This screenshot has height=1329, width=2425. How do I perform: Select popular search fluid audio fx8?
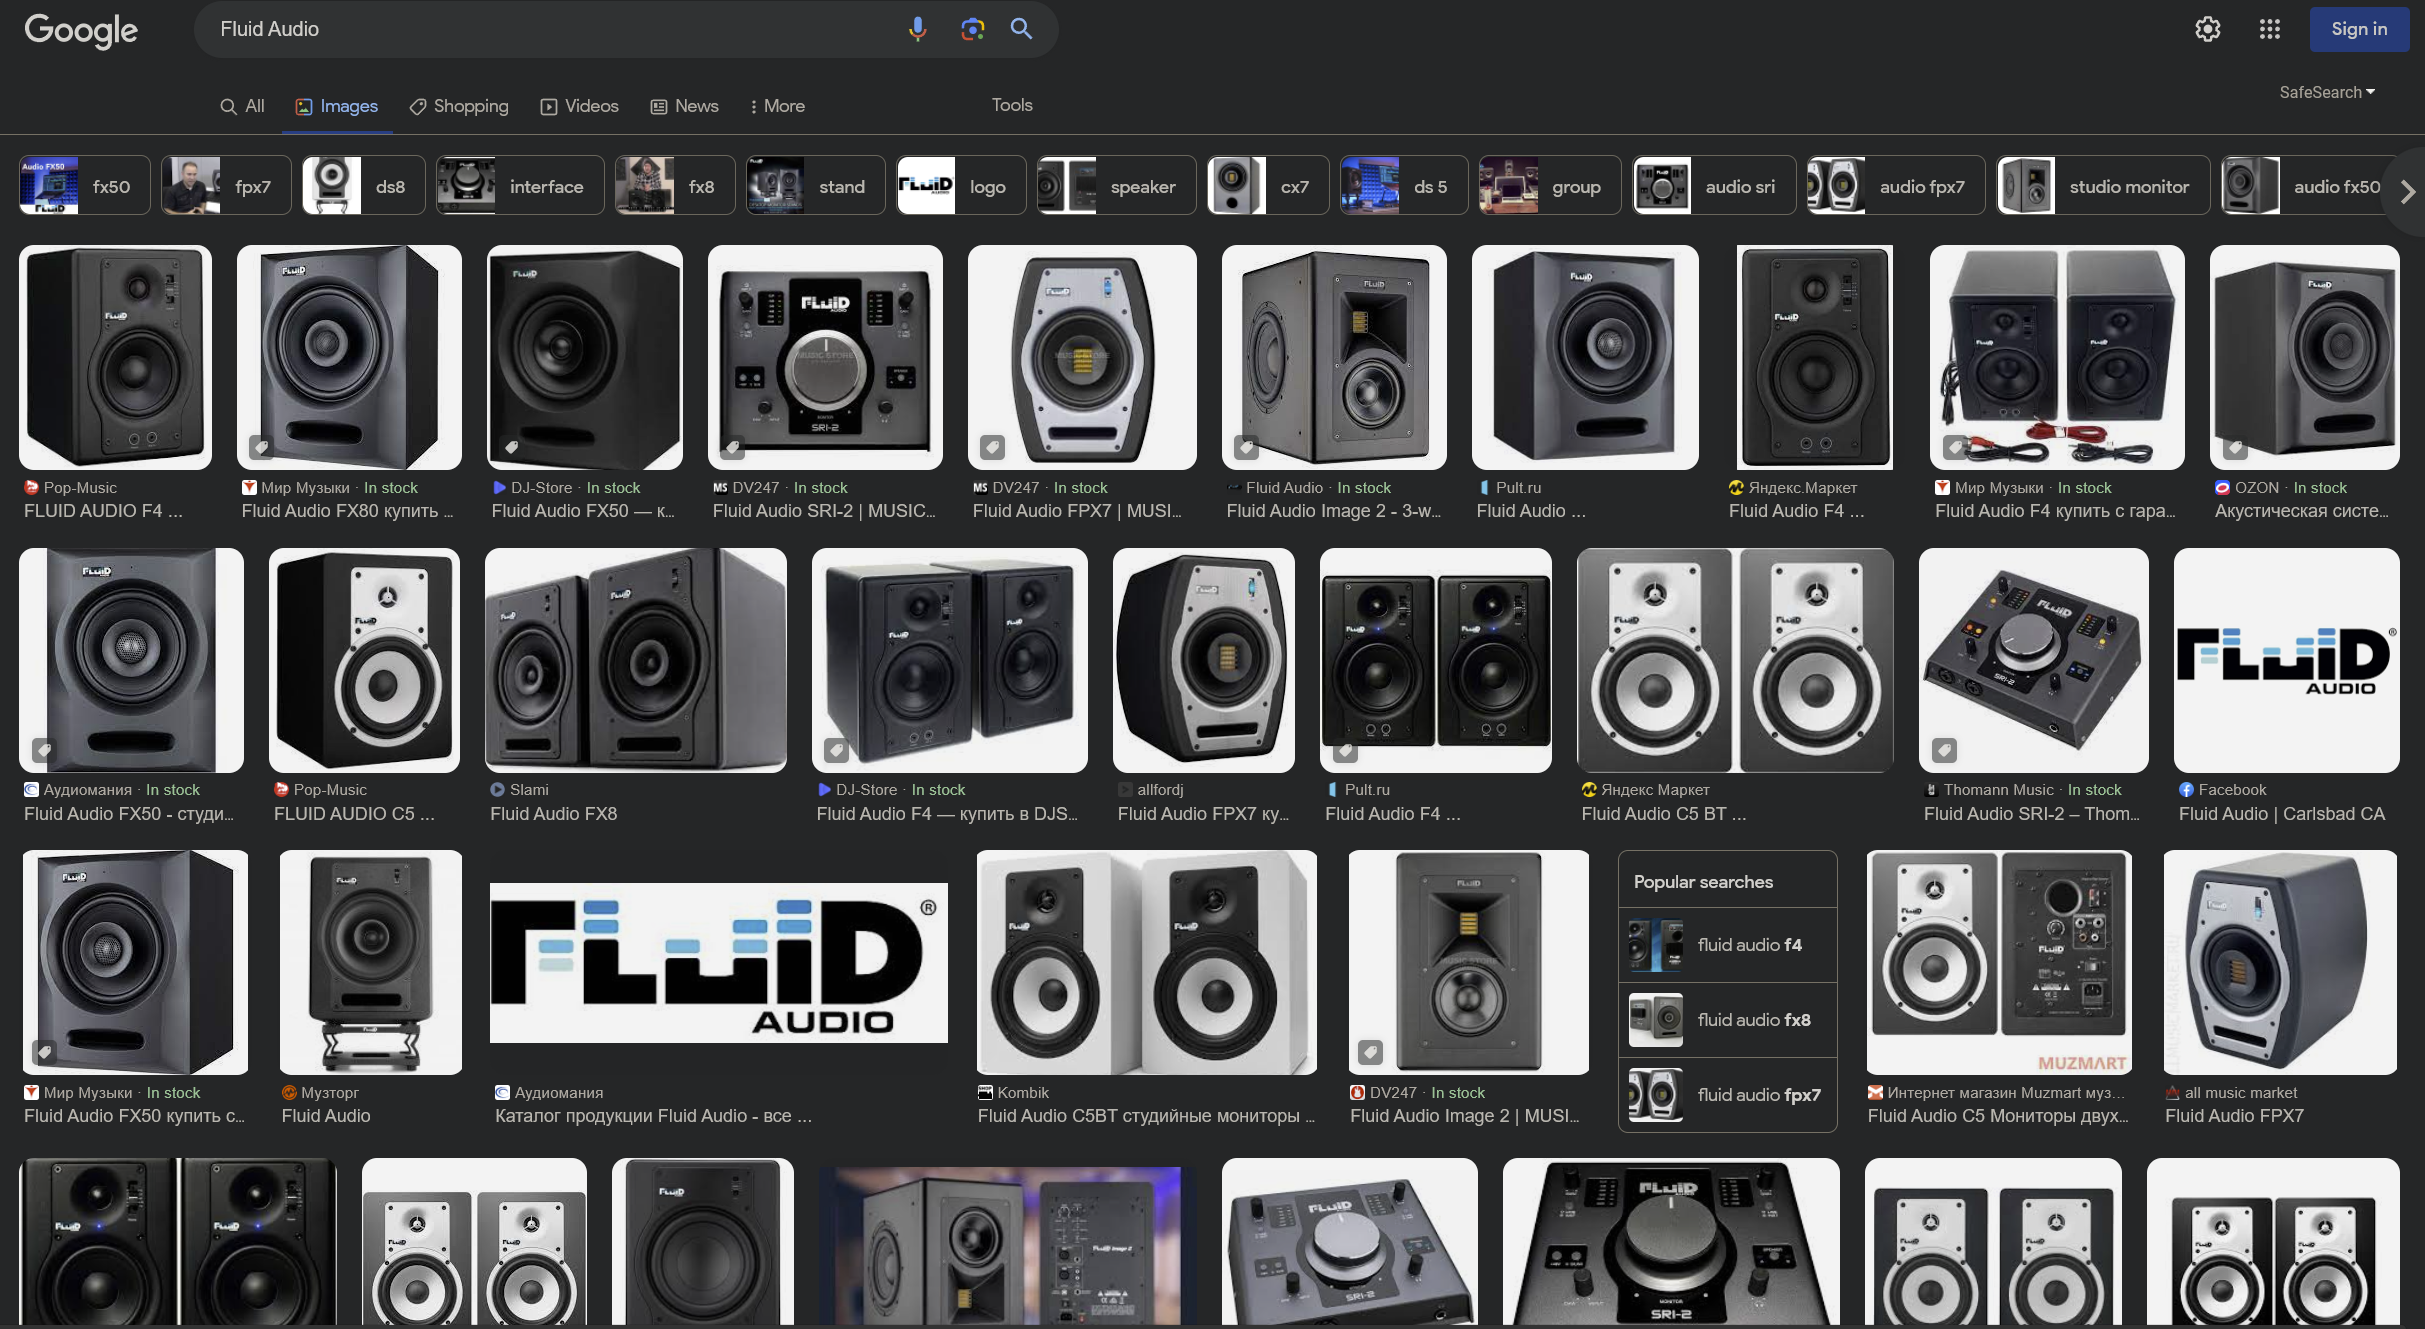pyautogui.click(x=1728, y=1020)
